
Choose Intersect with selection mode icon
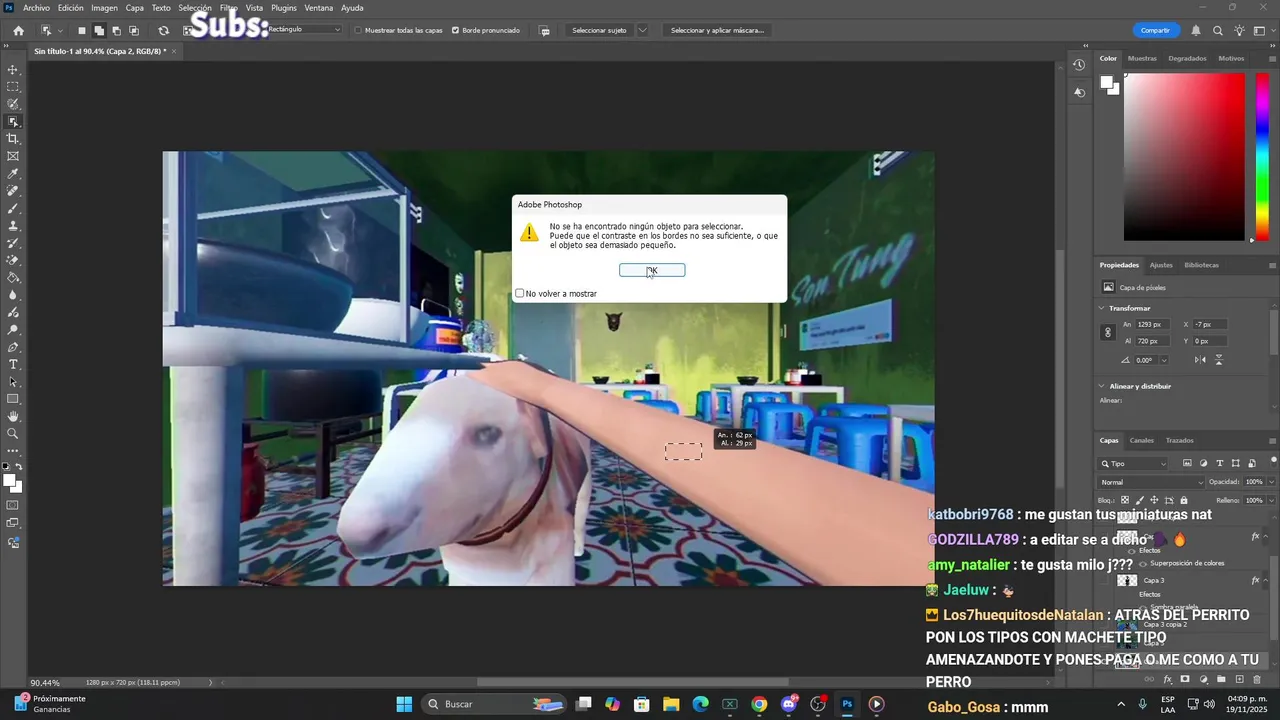134,30
